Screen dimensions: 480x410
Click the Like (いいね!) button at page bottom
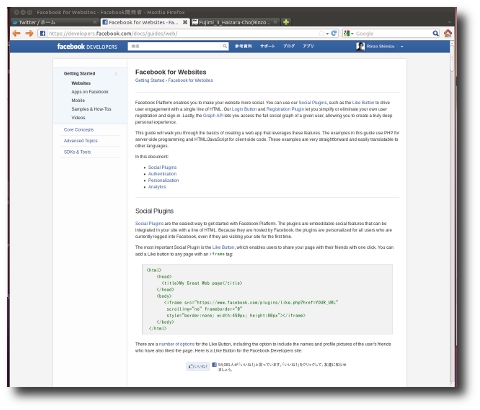198,366
